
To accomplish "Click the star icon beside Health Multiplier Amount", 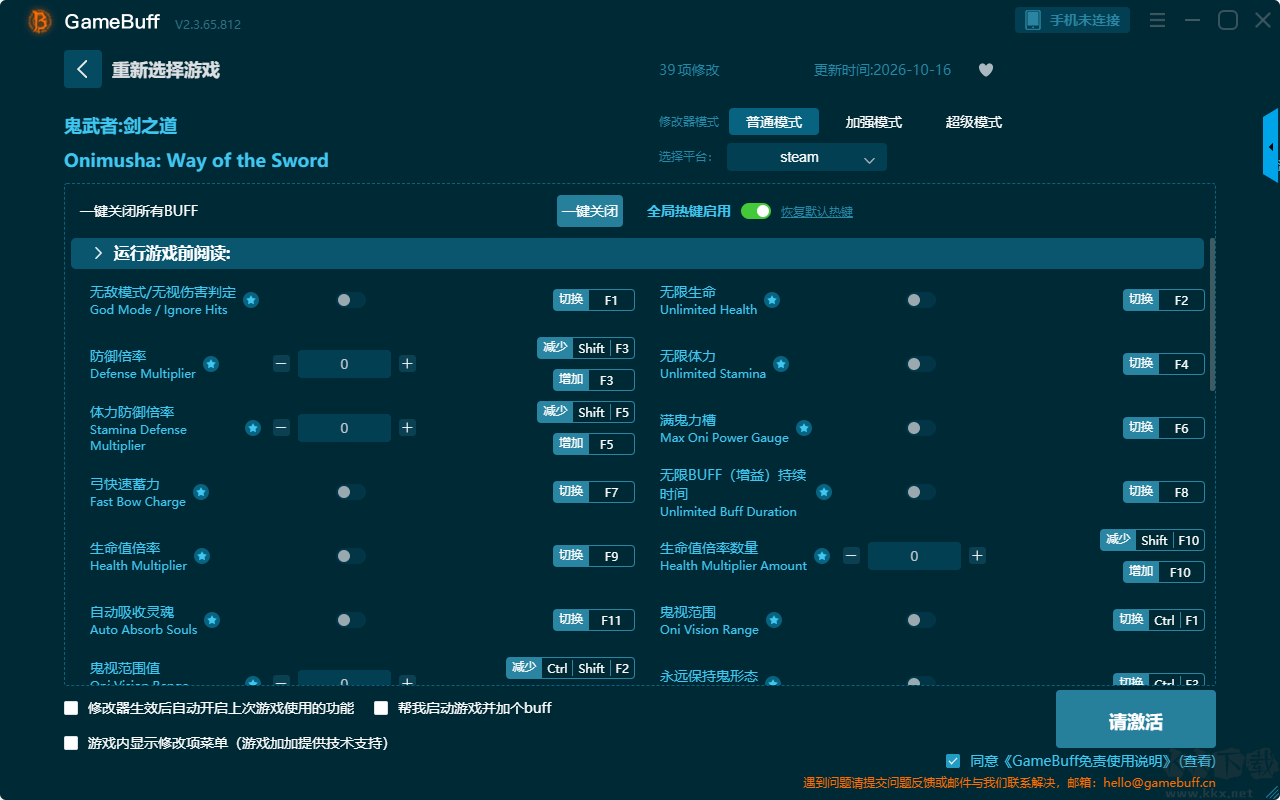I will tap(822, 556).
